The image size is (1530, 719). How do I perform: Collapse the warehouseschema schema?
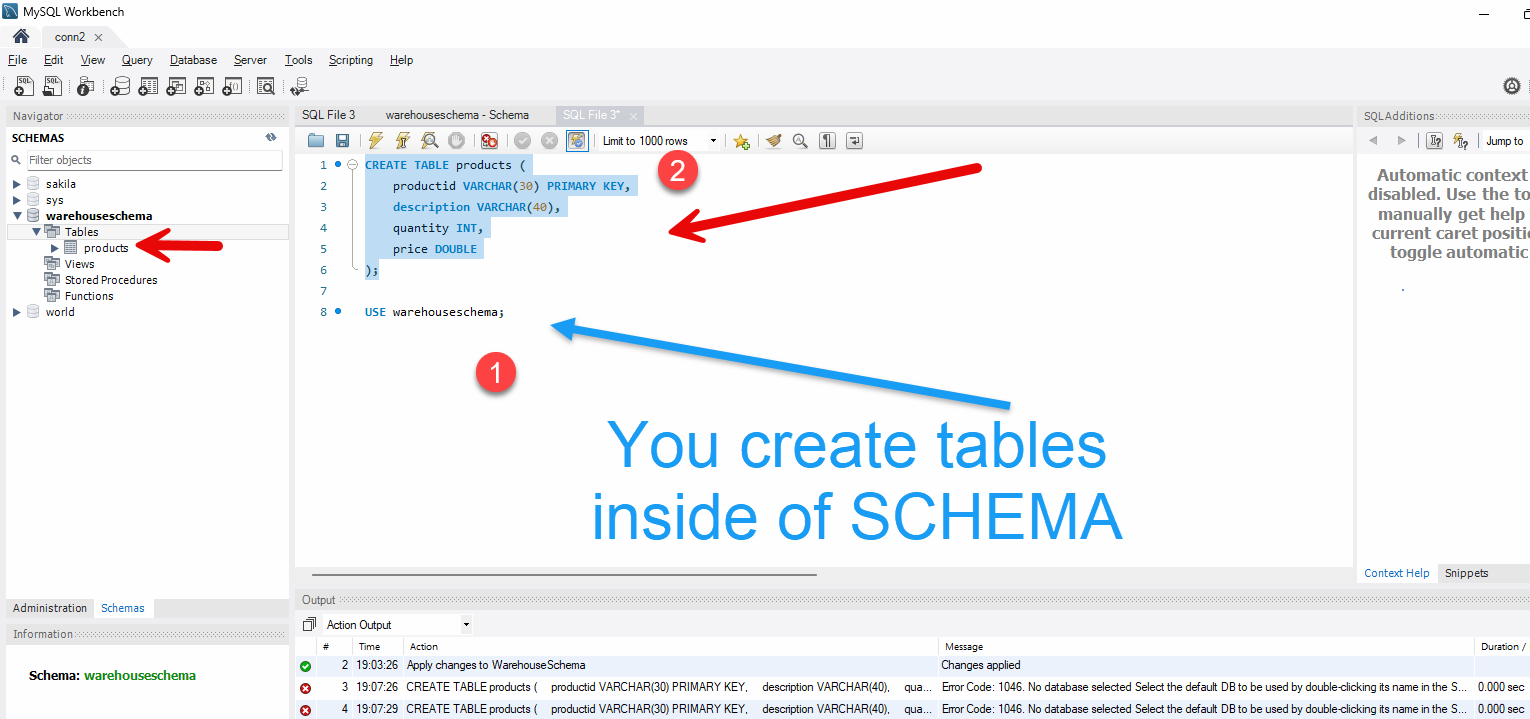click(x=16, y=216)
